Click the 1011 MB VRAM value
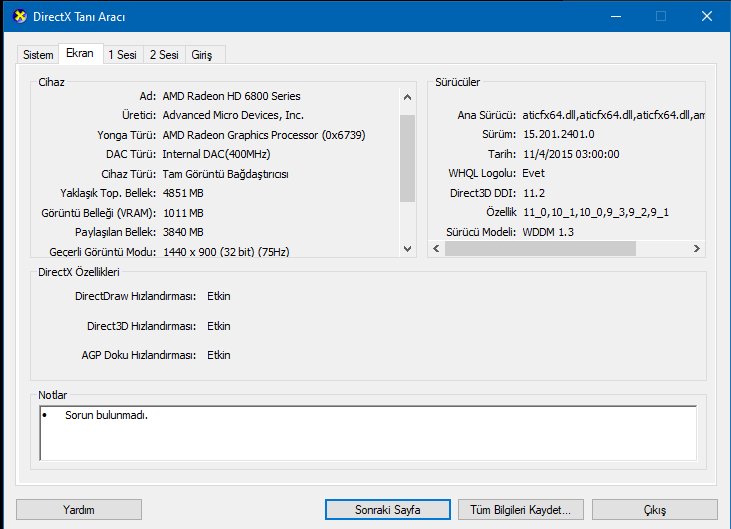The width and height of the screenshot is (731, 529). pos(183,213)
